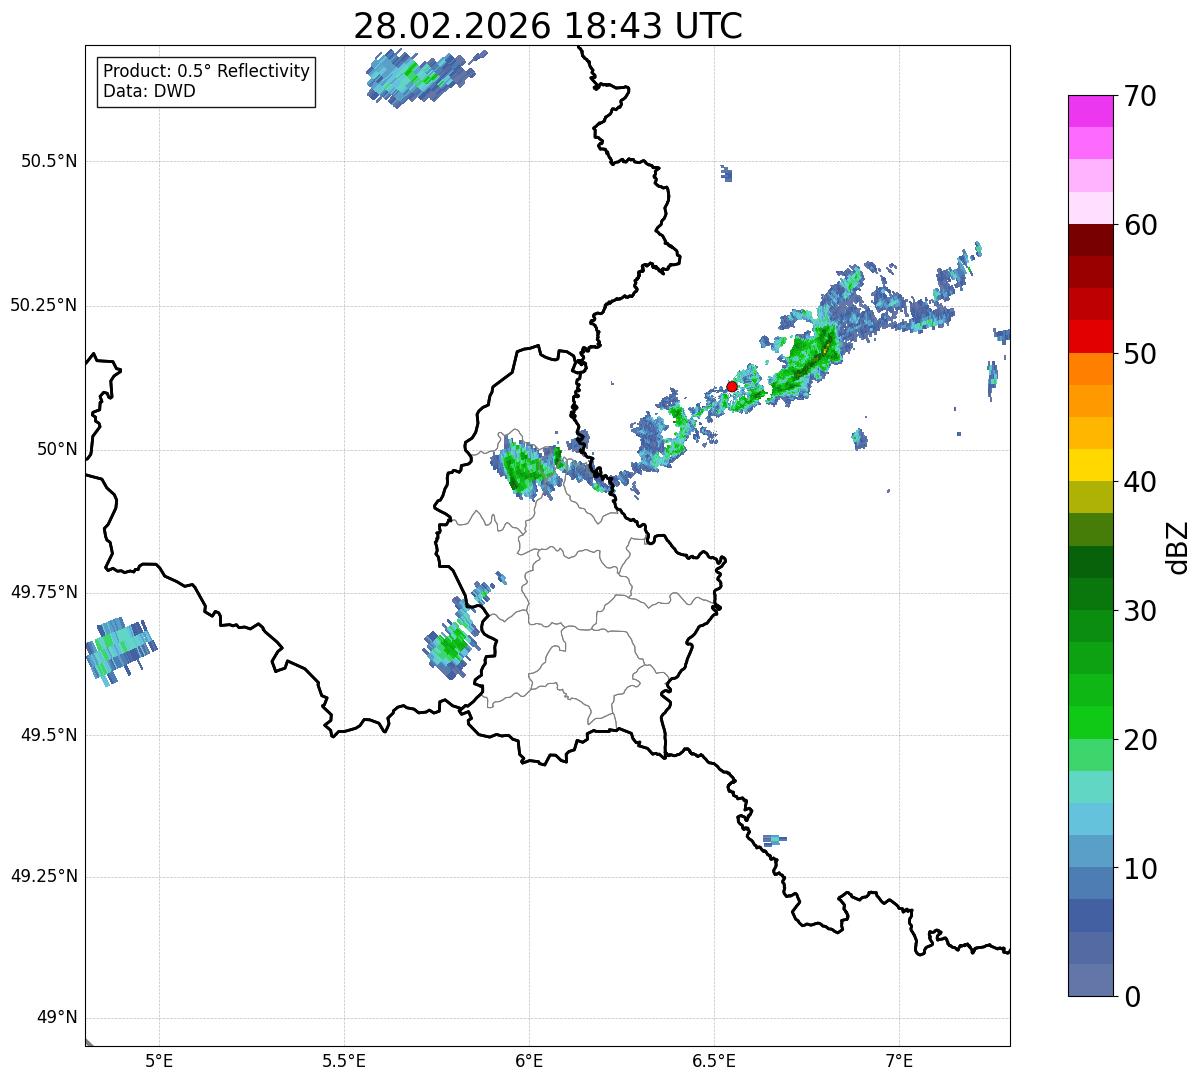Click the "5.5°E" longitude label
This screenshot has height=1081, width=1202.
tap(344, 1062)
